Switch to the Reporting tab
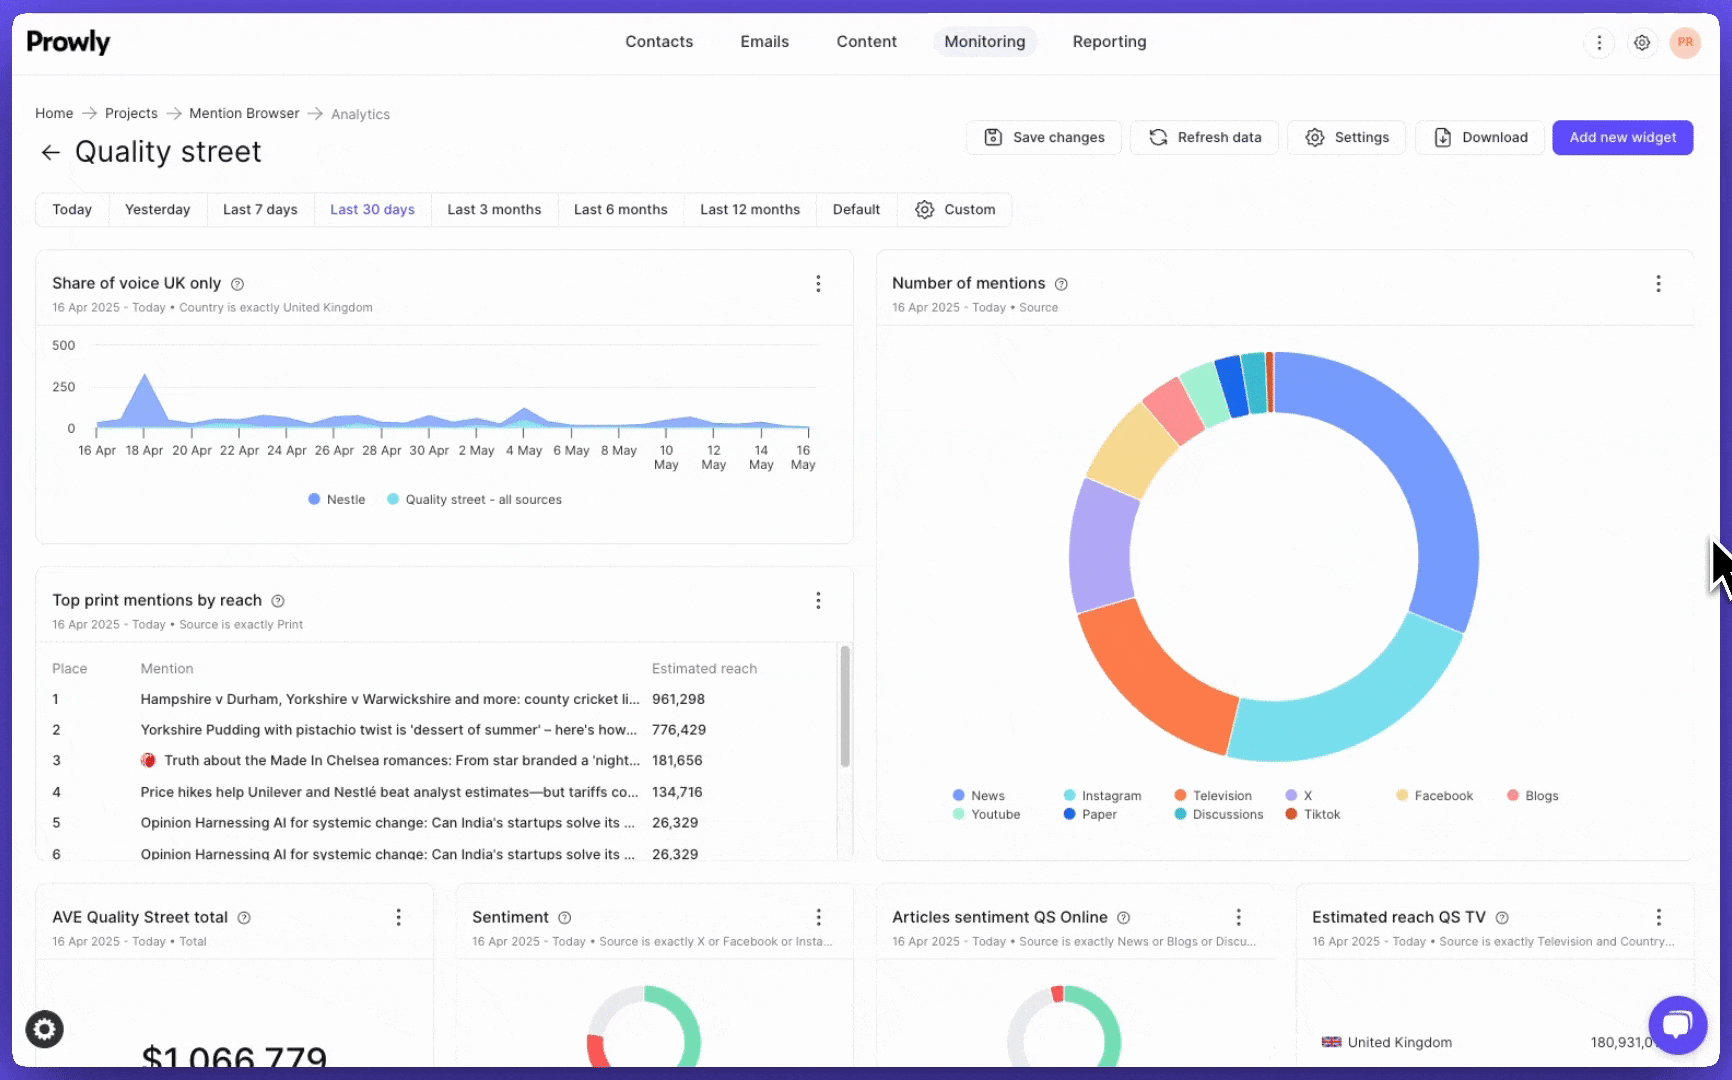Image resolution: width=1732 pixels, height=1080 pixels. pyautogui.click(x=1109, y=41)
